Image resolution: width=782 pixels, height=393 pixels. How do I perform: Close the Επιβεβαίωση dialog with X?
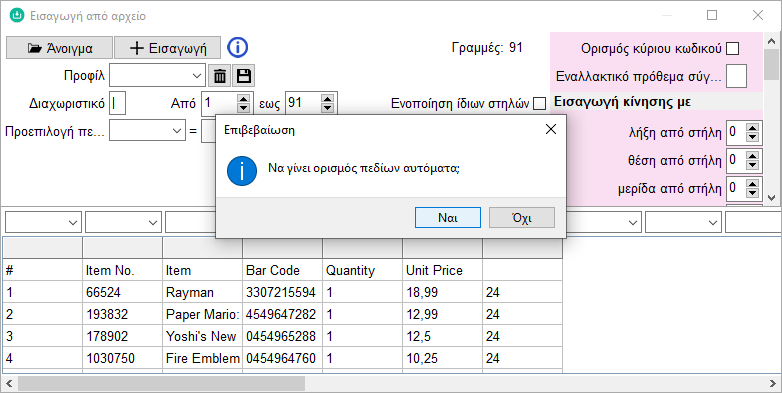point(551,130)
